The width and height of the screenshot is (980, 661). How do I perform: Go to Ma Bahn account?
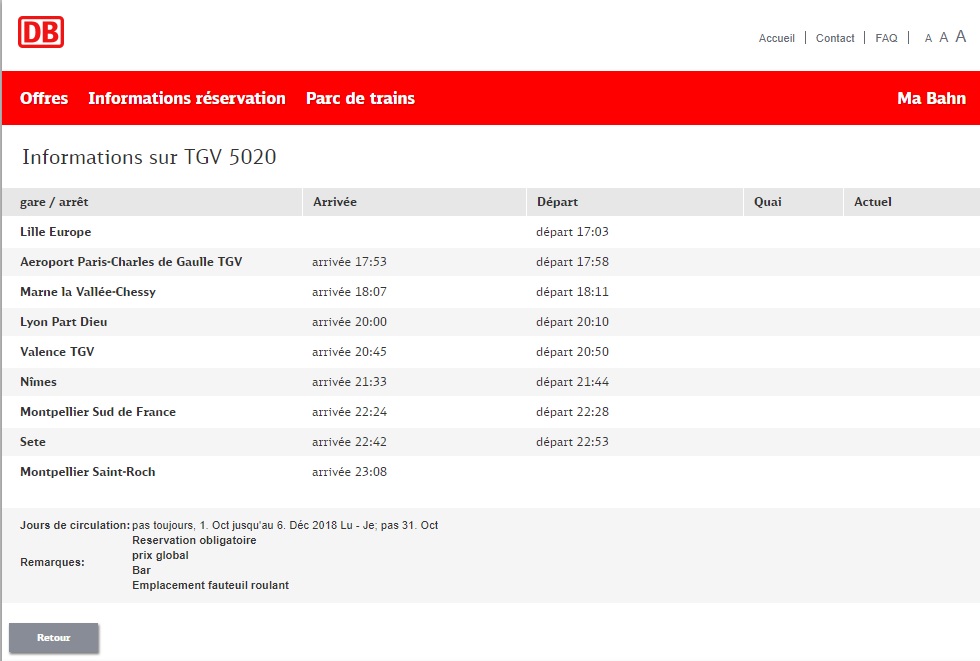pyautogui.click(x=931, y=98)
